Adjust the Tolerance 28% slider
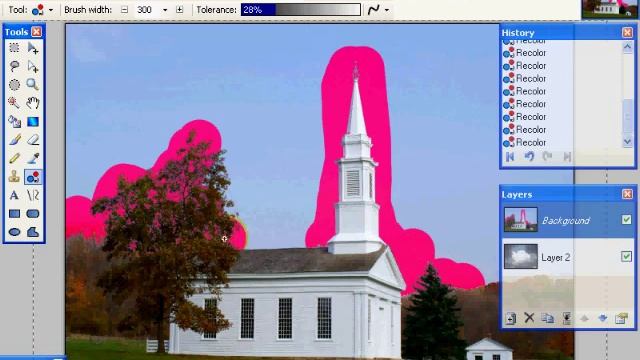640x360 pixels. point(301,10)
